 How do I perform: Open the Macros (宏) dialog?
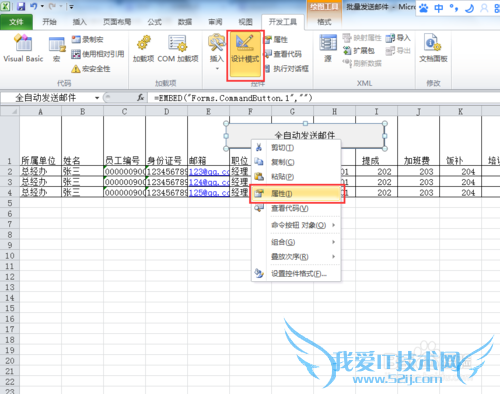[57, 49]
